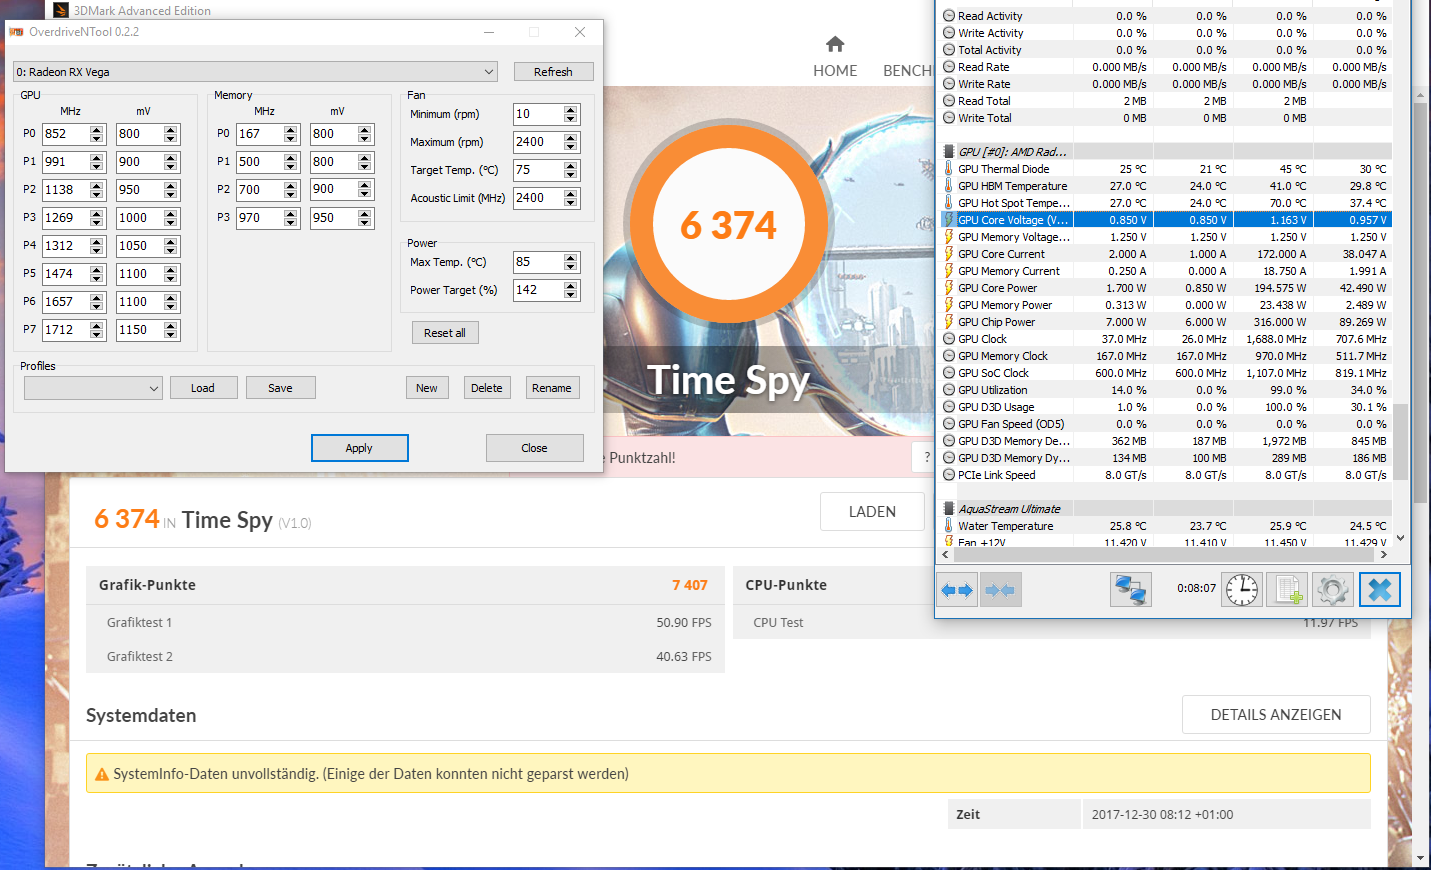The width and height of the screenshot is (1431, 870).
Task: Click the thermometer icon beside GPU Thermal Diode
Action: click(x=948, y=169)
